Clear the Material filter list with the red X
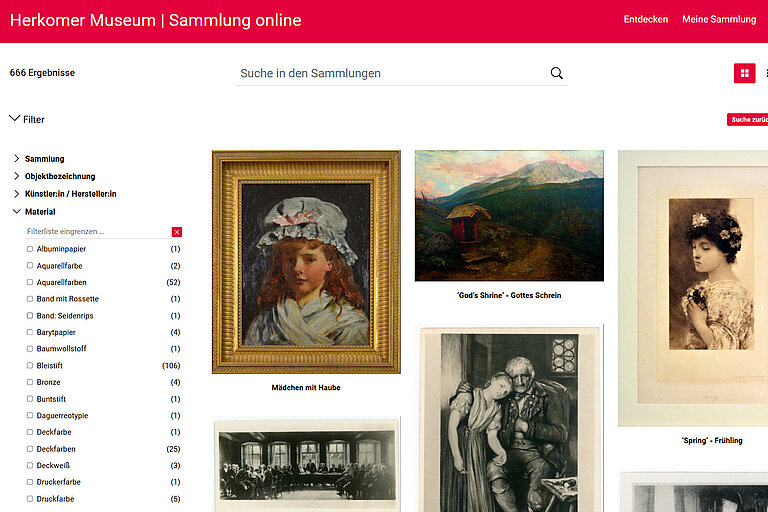768x512 pixels. coord(177,232)
